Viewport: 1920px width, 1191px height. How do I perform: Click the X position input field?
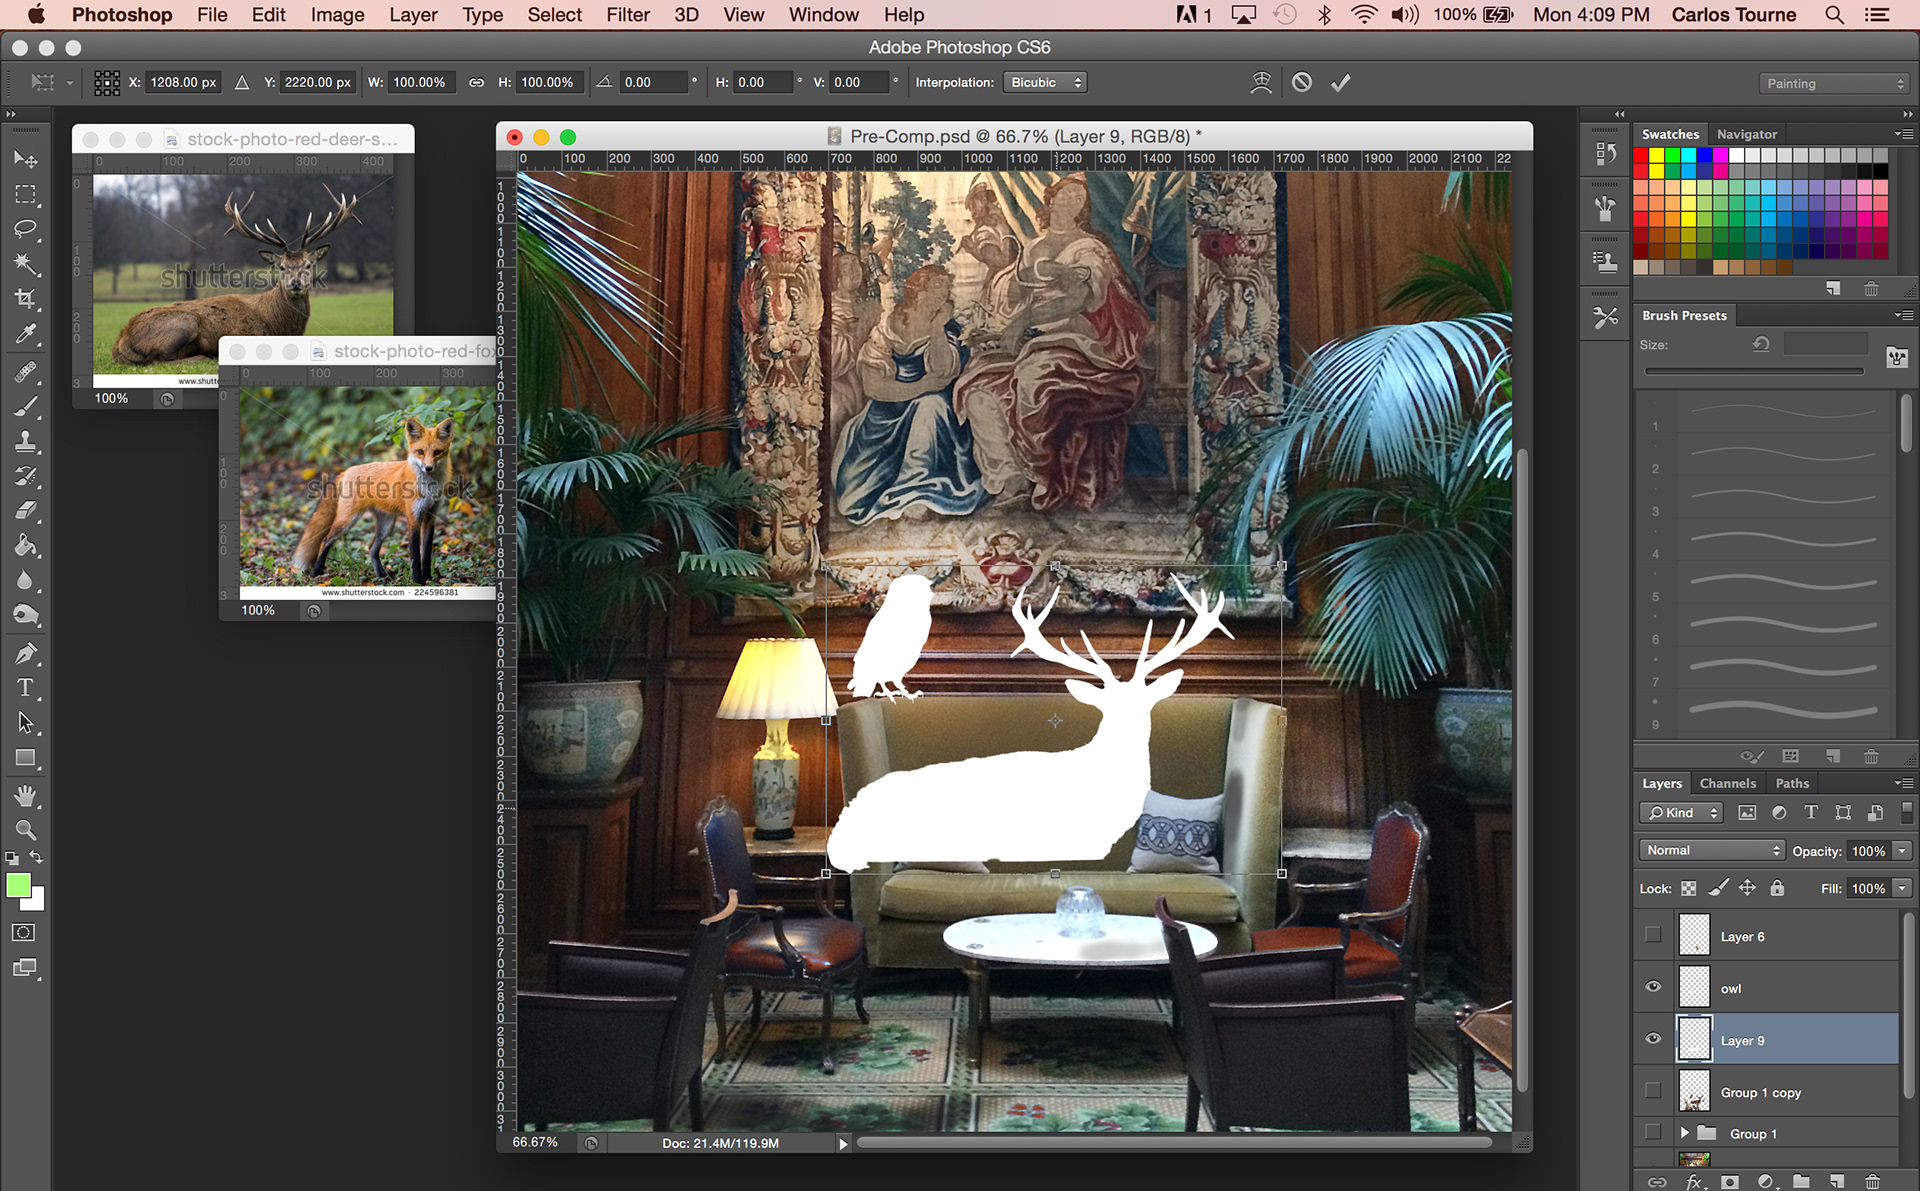183,83
